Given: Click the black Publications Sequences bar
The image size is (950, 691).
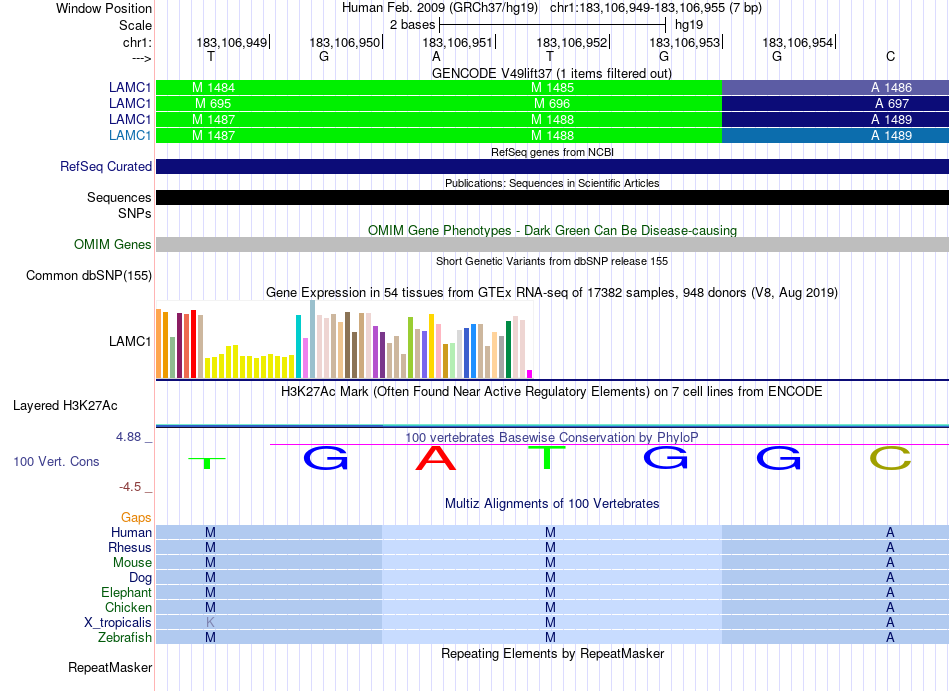Looking at the screenshot, I should (x=552, y=197).
